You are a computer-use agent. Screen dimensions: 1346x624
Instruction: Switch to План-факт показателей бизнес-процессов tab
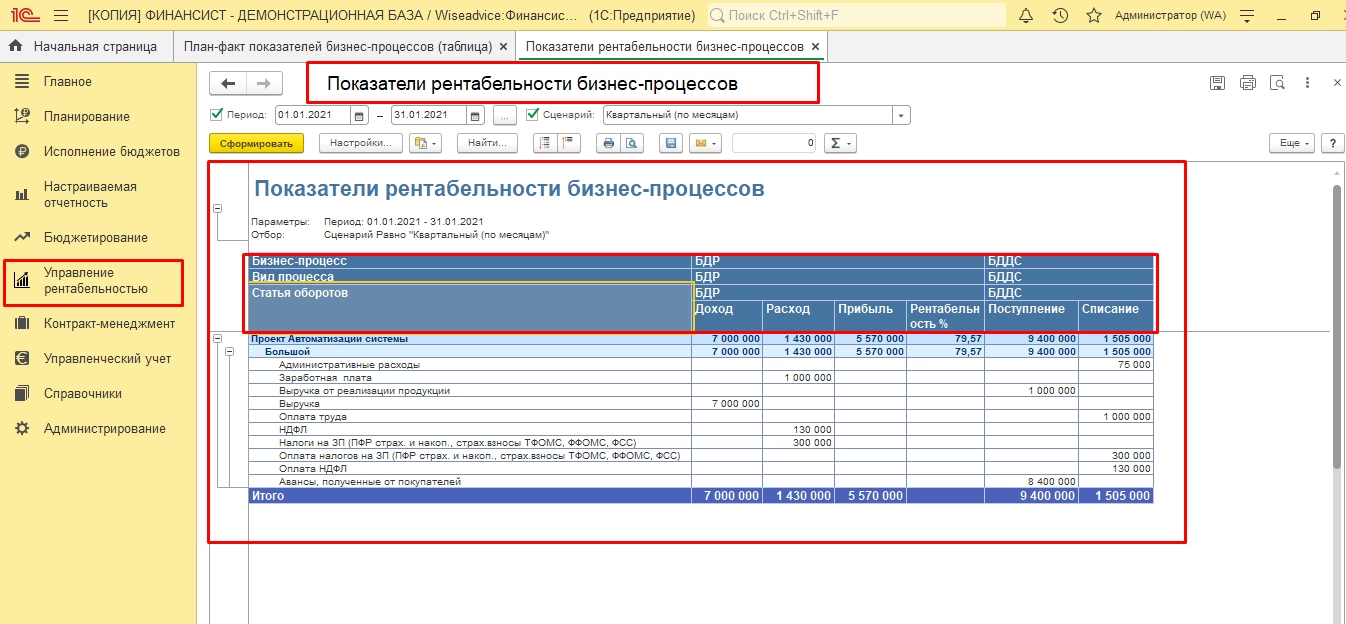336,47
